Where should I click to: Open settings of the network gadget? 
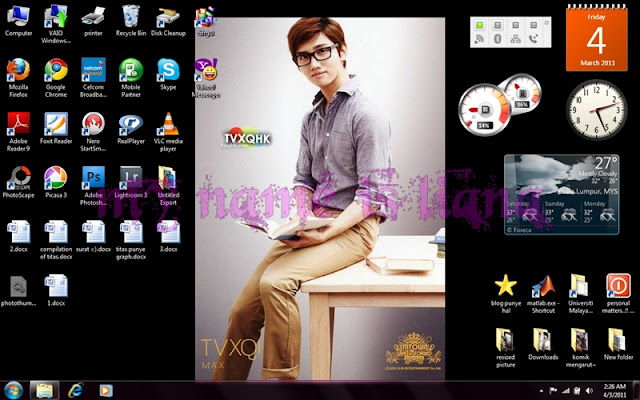click(547, 23)
